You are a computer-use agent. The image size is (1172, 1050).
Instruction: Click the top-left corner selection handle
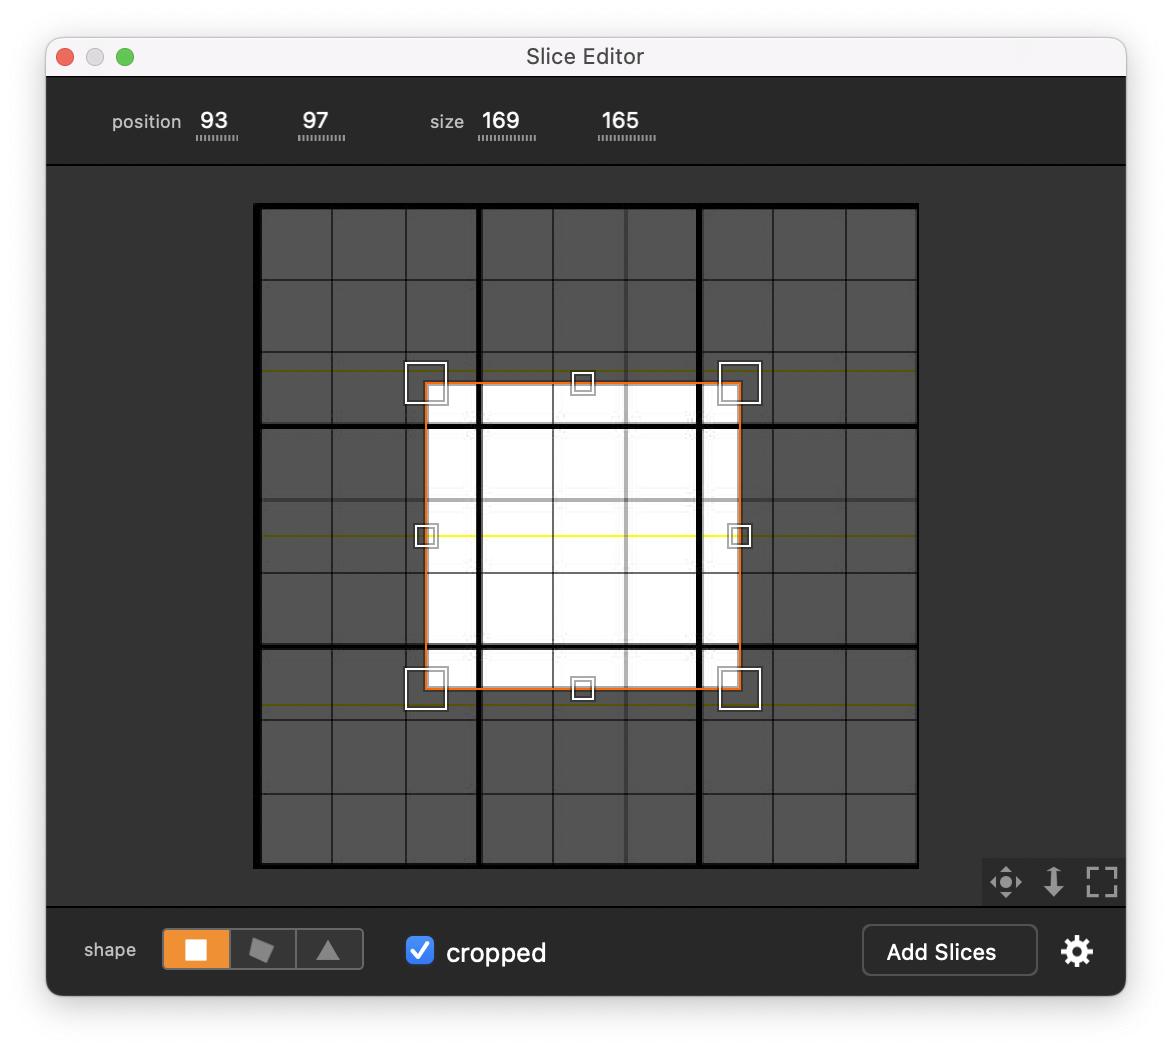coord(426,383)
